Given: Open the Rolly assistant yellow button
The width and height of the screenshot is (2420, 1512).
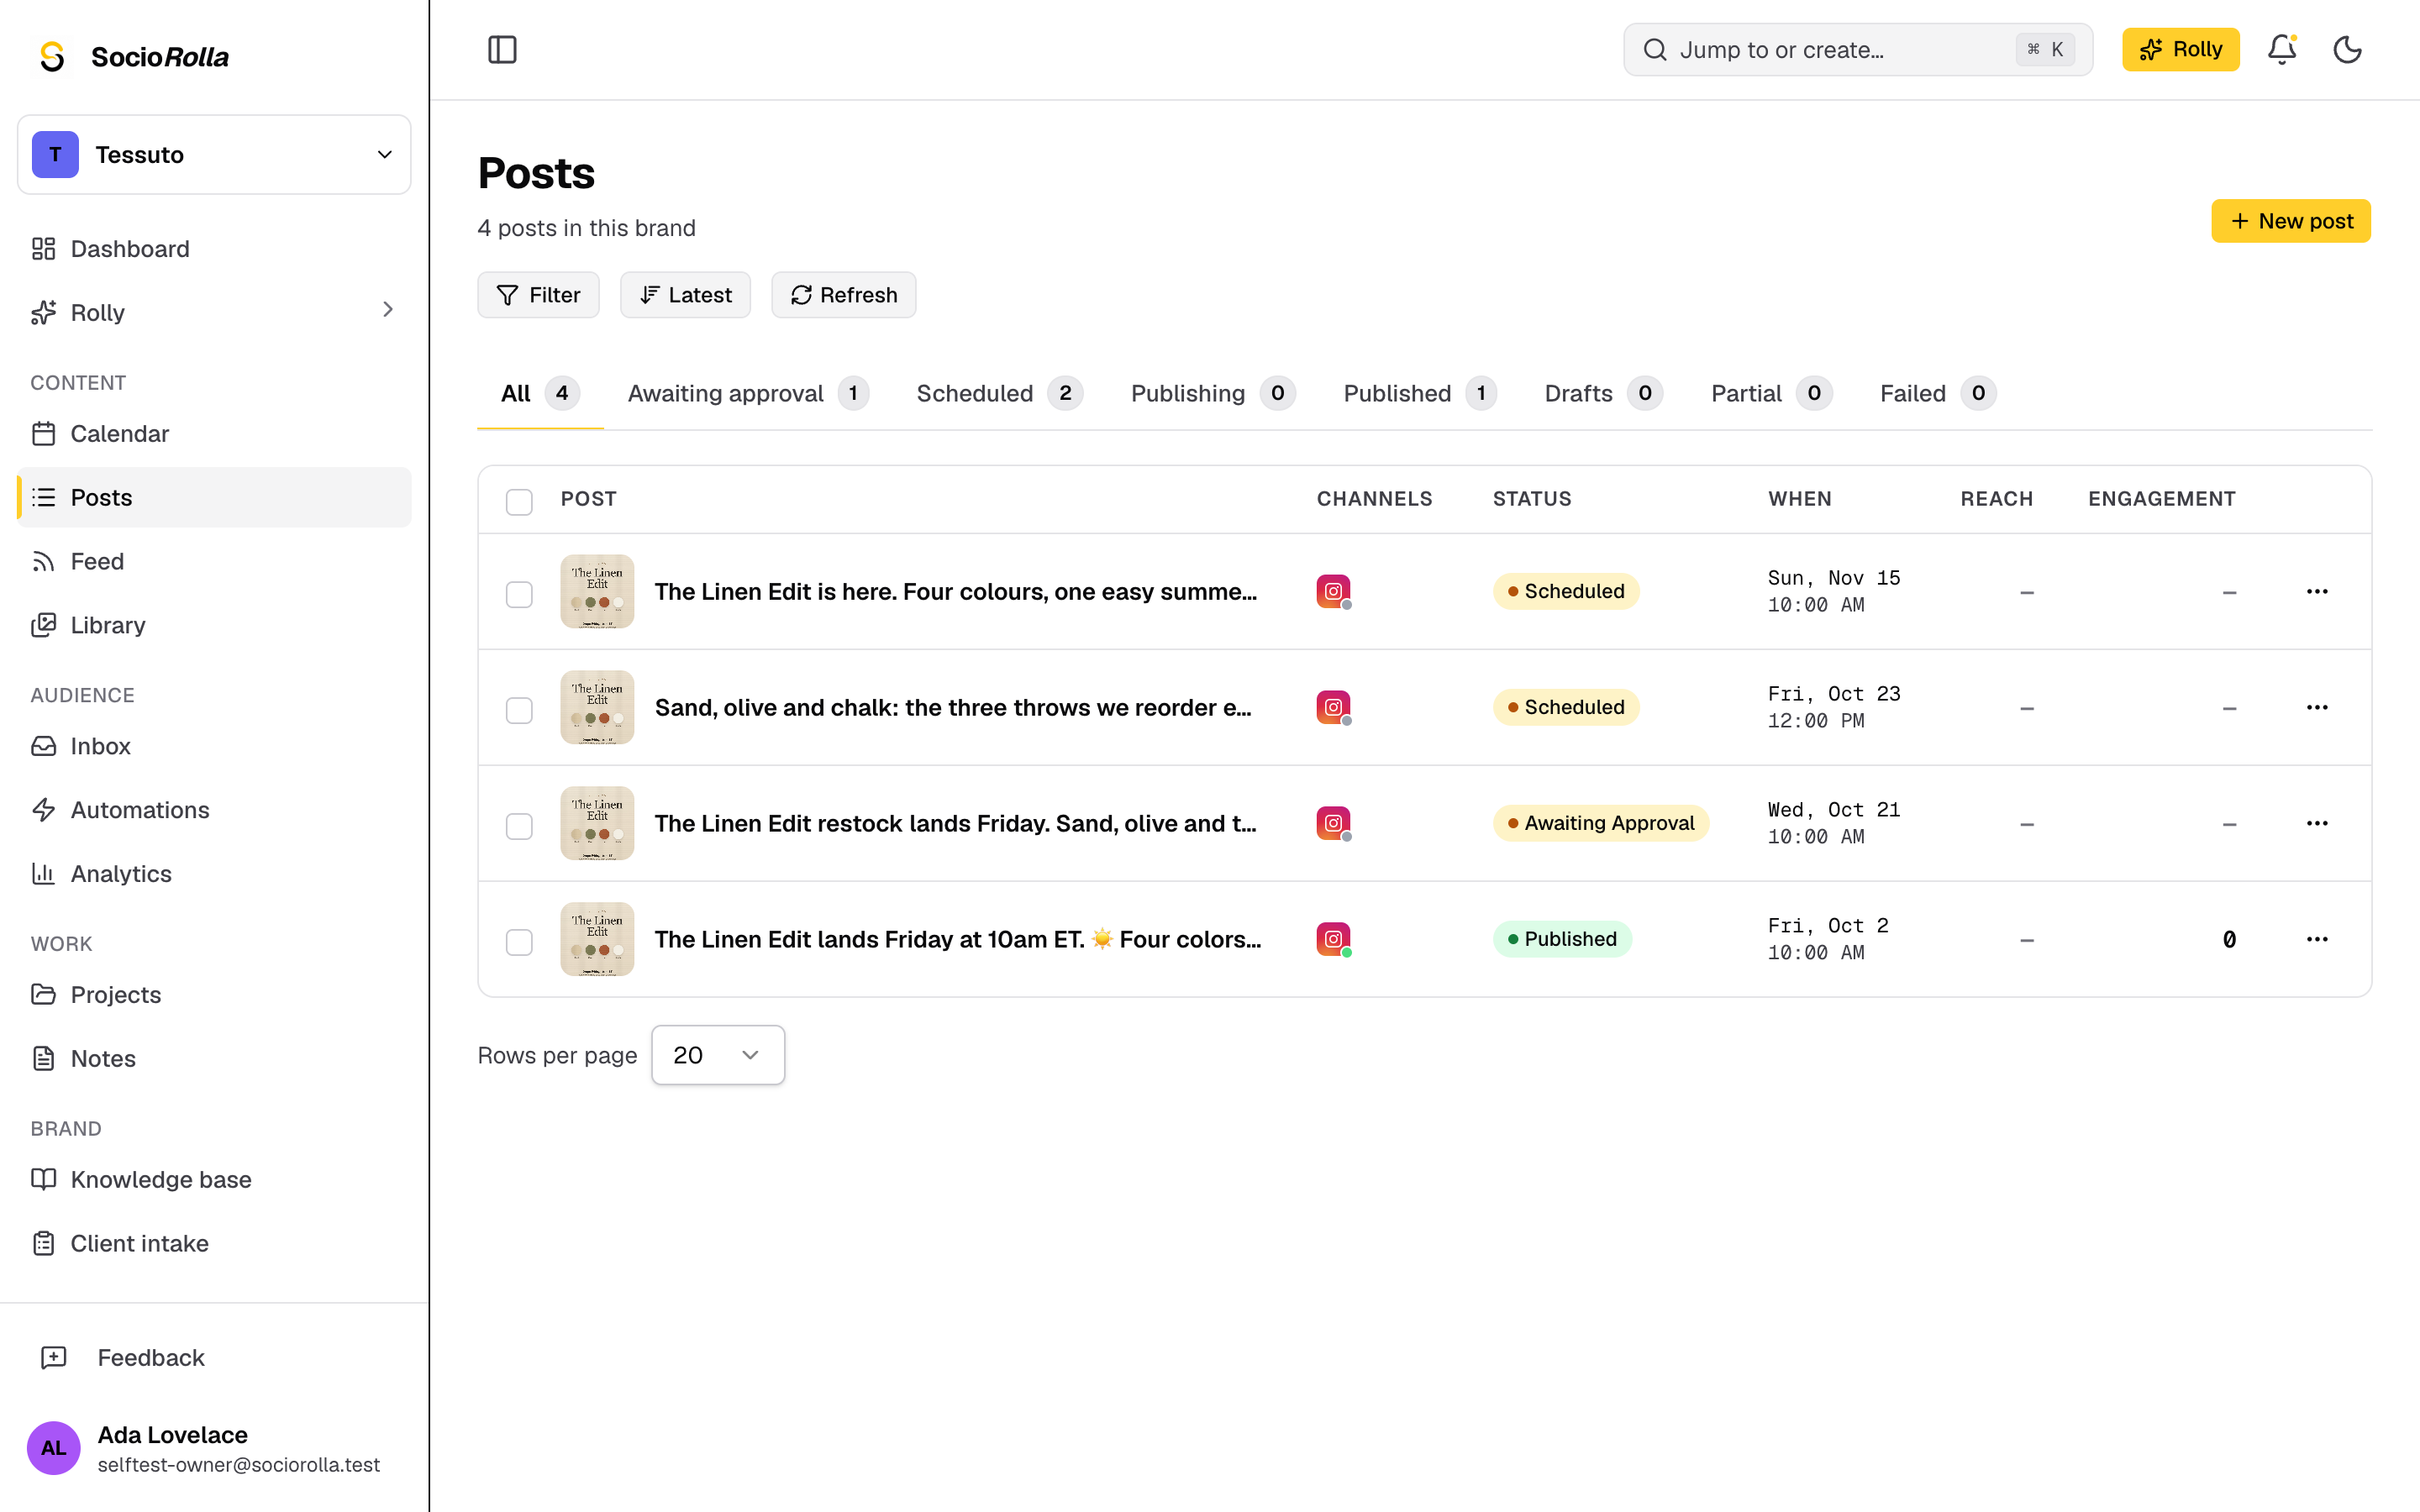Looking at the screenshot, I should tap(2180, 49).
